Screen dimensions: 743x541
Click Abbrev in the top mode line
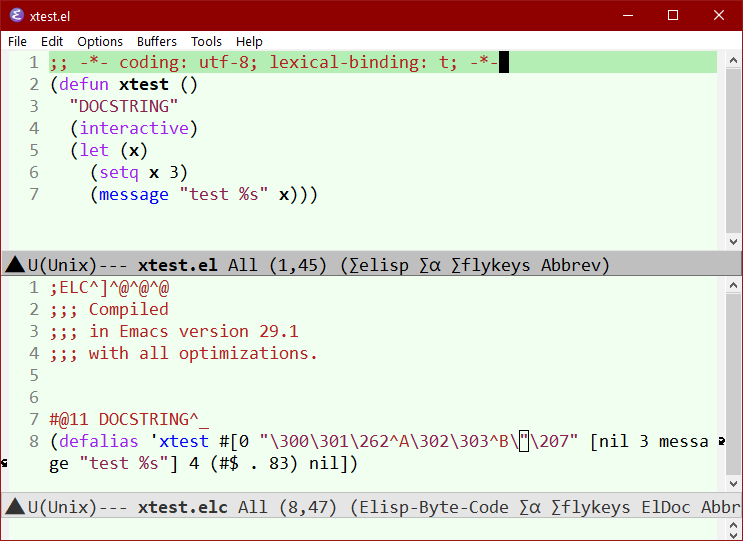coord(570,265)
